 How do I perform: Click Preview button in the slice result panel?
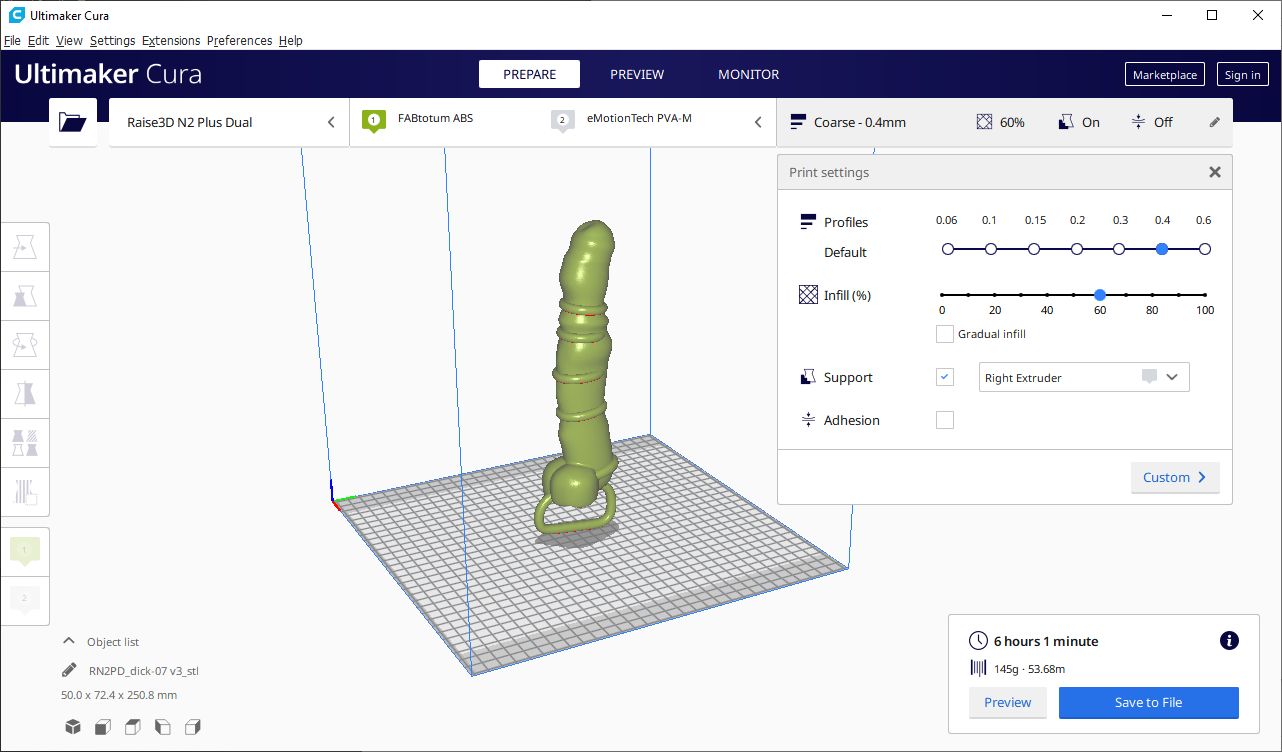[1007, 702]
